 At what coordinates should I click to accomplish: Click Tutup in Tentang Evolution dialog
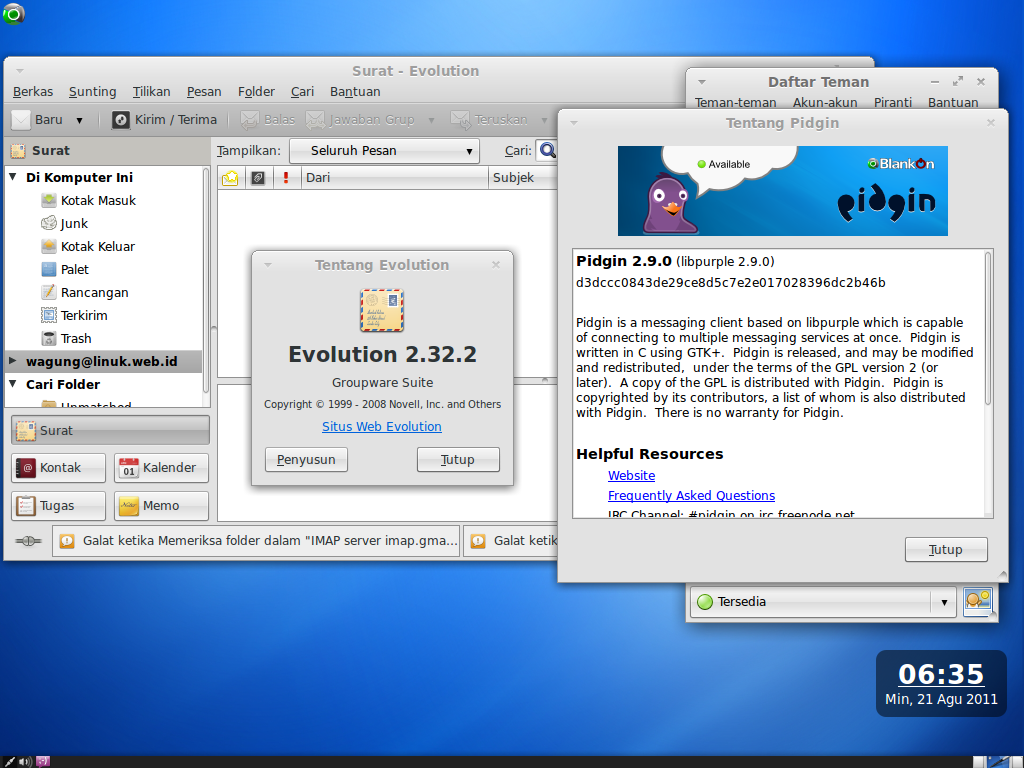coord(458,459)
